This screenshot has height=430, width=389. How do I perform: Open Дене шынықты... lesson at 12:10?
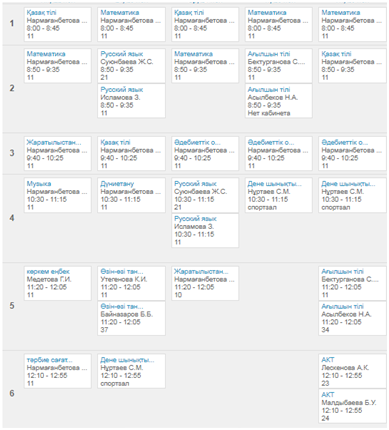127,360
